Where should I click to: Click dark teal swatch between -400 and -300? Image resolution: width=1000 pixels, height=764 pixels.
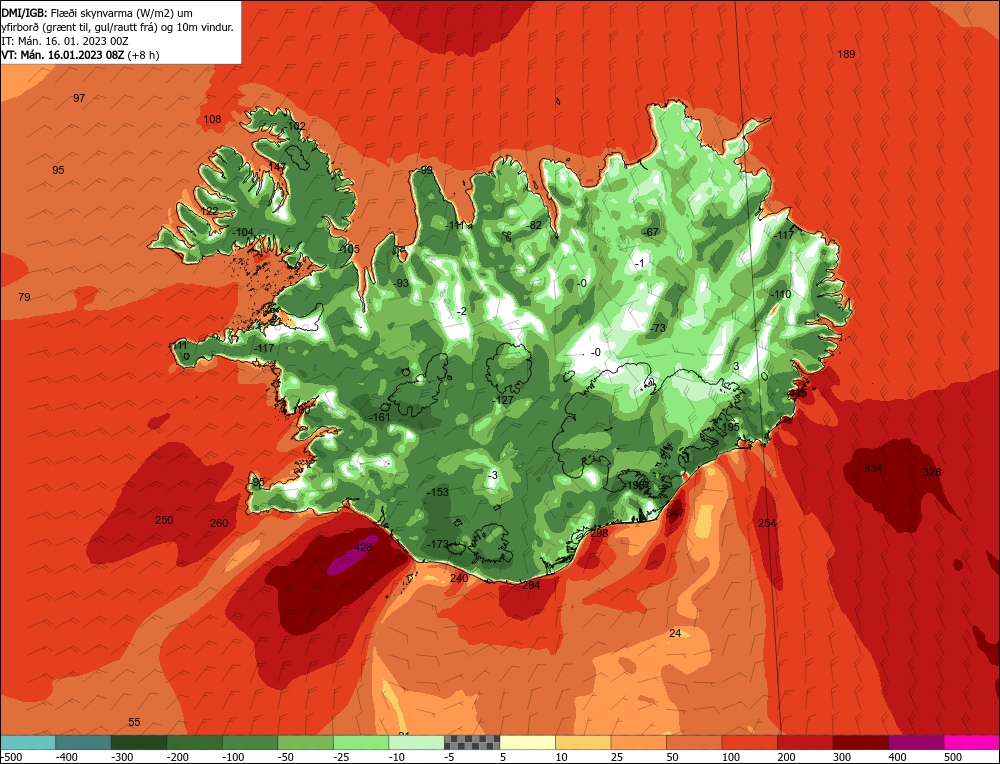tap(84, 742)
